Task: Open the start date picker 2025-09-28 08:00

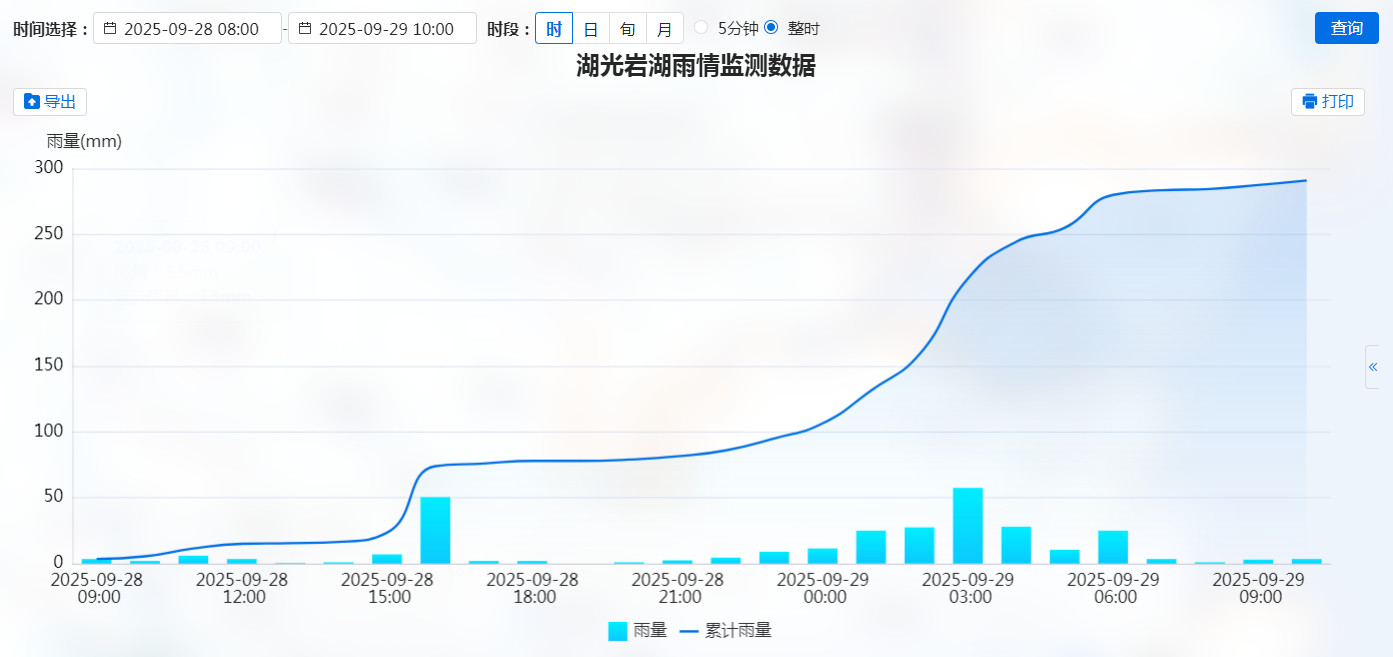Action: (x=191, y=29)
